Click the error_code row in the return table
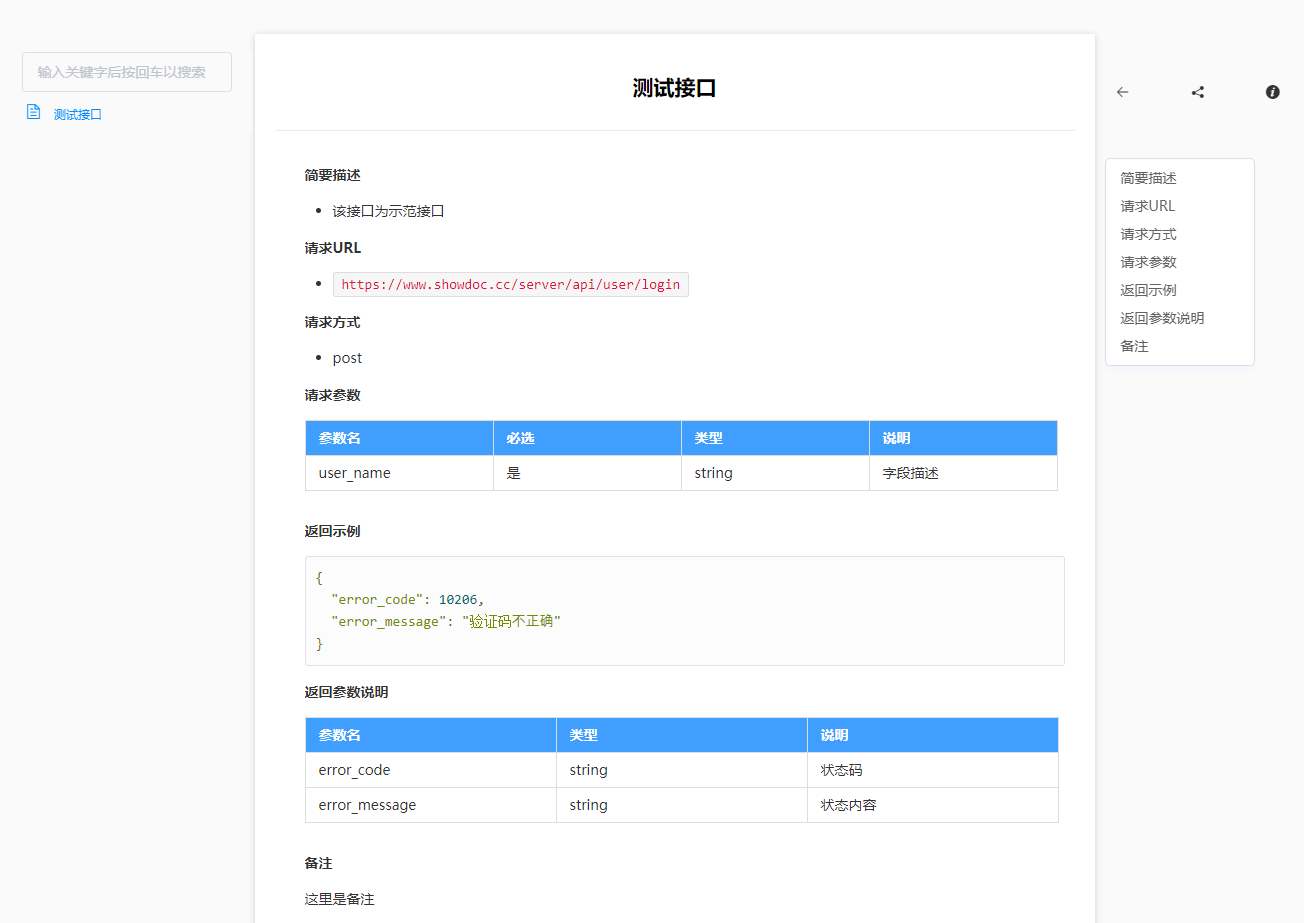Viewport: 1304px width, 923px height. pos(354,769)
